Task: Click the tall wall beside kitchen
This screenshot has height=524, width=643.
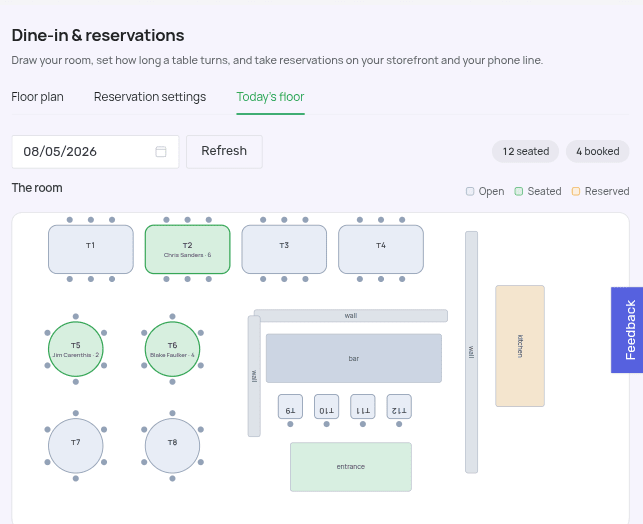Action: click(472, 352)
